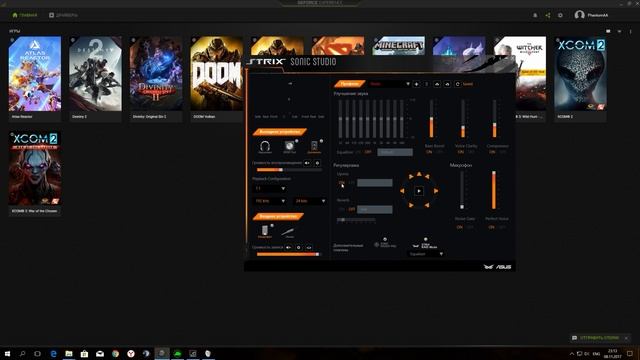Screen dimensions: 640x360
Task: Open XCOM 2 War of the Chosen tile
Action: 35,174
